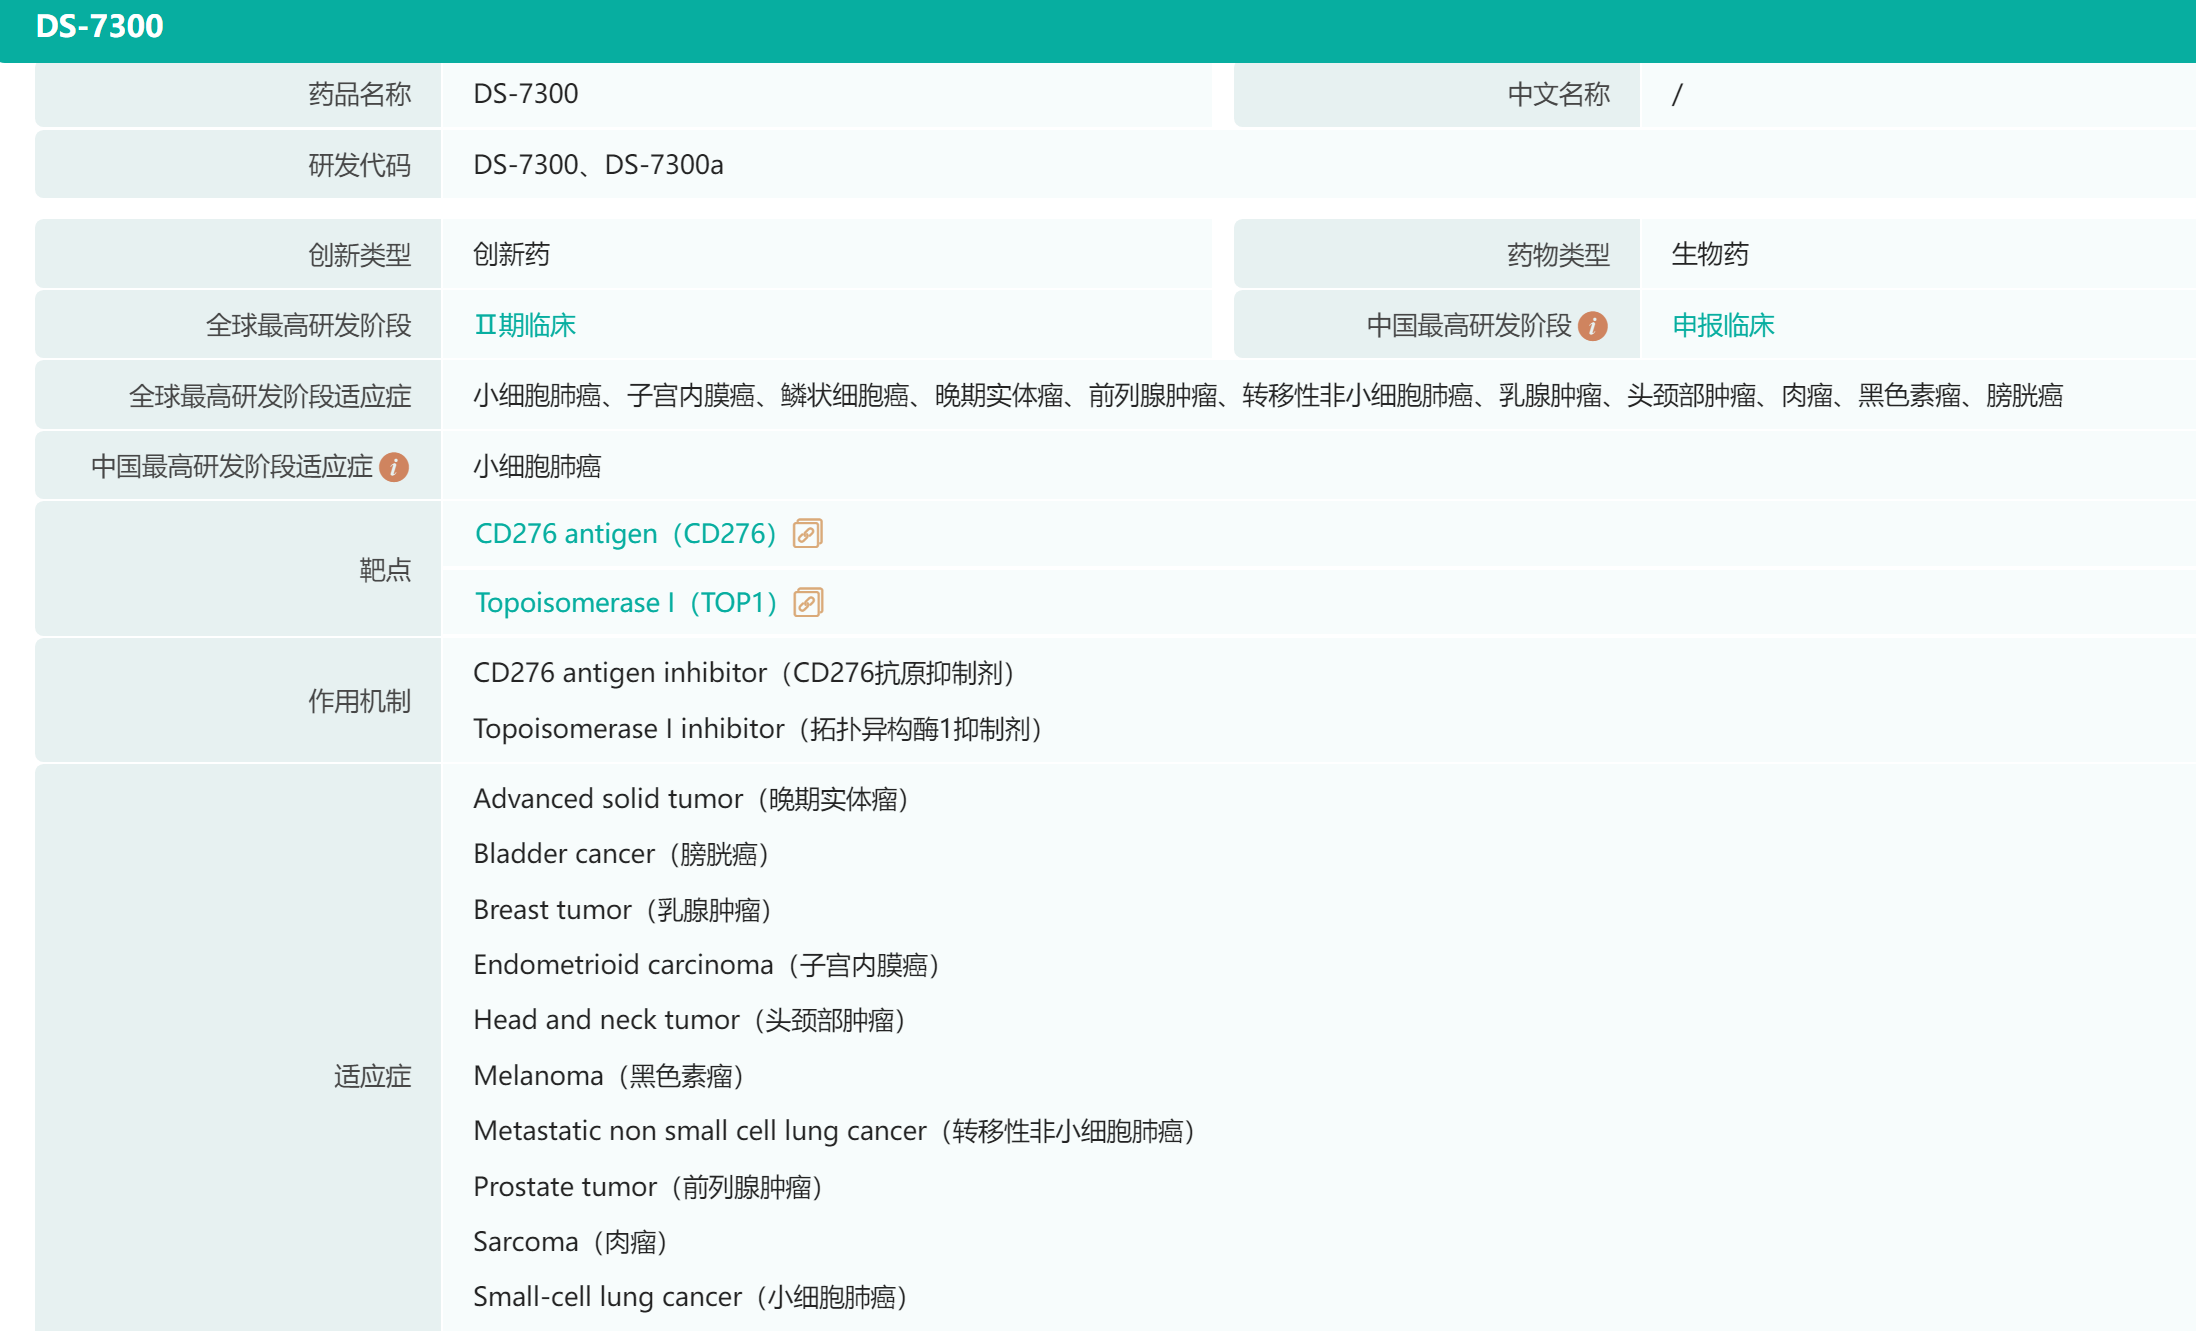Image resolution: width=2196 pixels, height=1331 pixels.
Task: Click Topoisomerase I inhibitor mechanism text
Action: click(x=757, y=729)
